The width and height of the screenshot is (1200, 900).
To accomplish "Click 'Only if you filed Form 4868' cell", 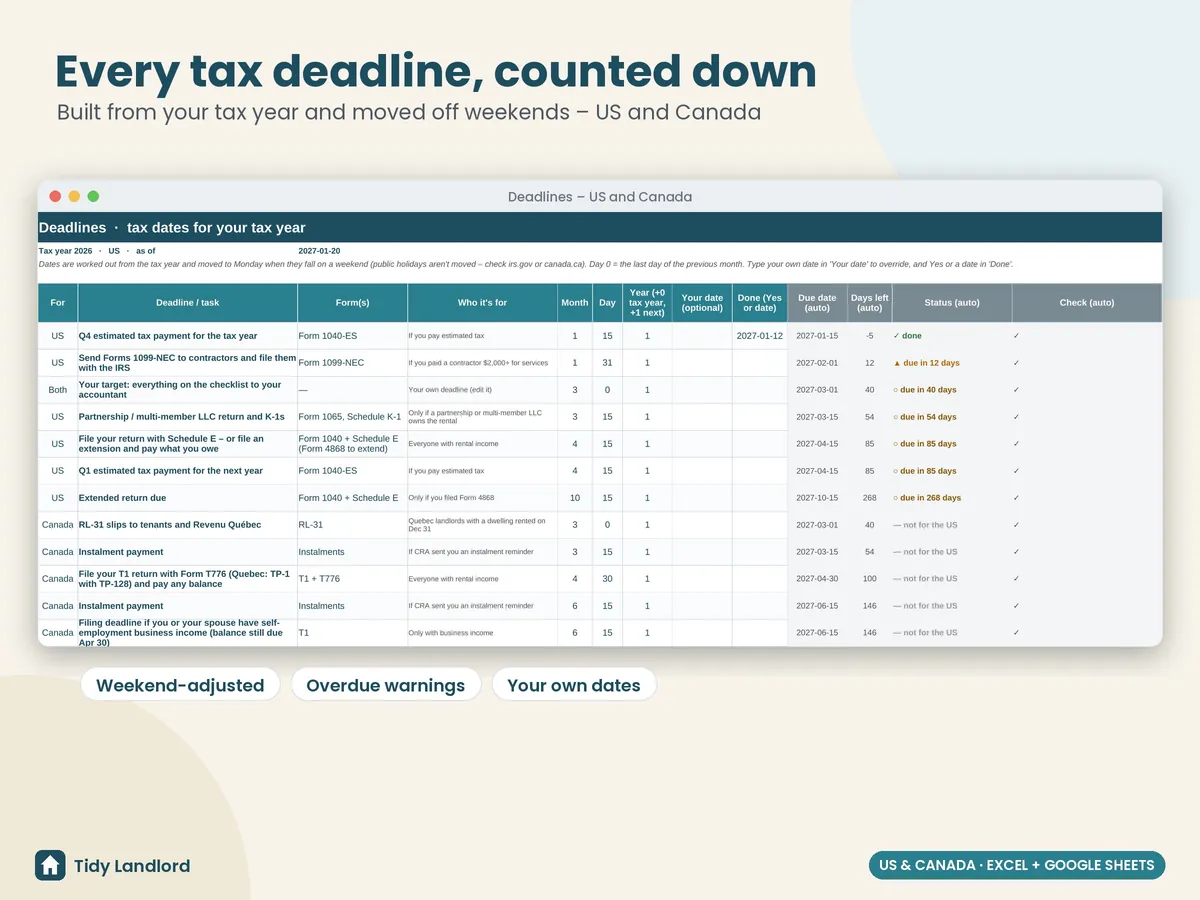I will click(483, 498).
